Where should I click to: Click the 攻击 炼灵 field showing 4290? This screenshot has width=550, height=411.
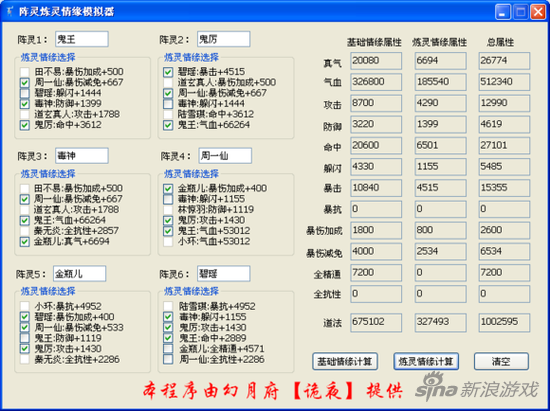click(441, 103)
